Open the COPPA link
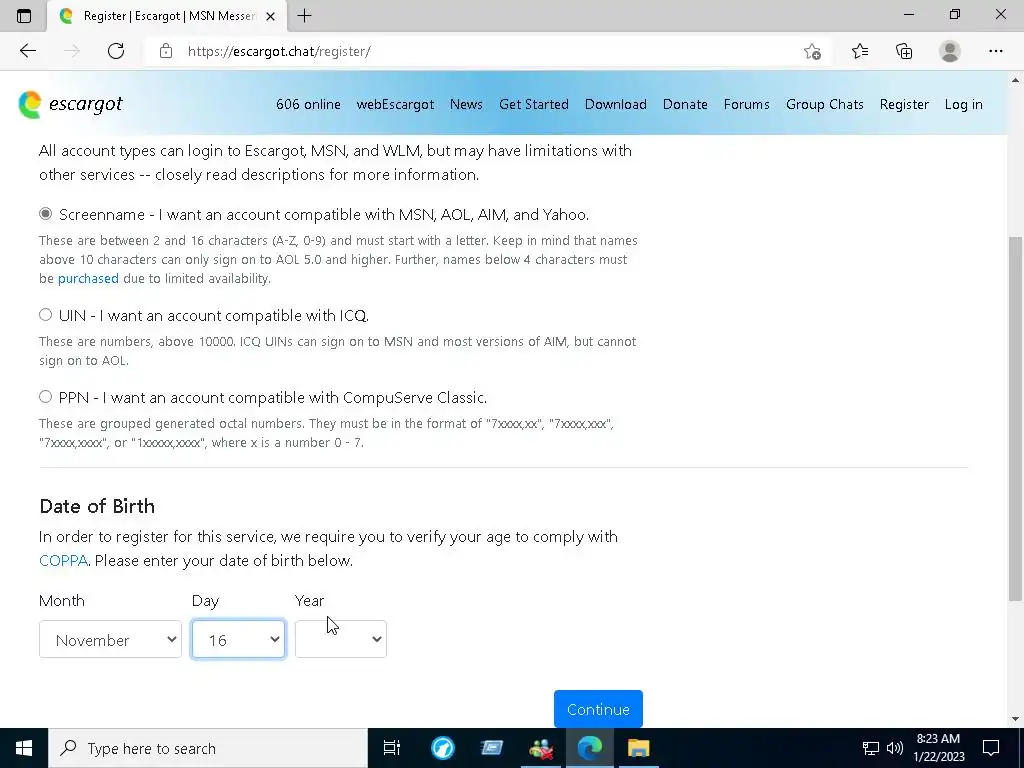This screenshot has width=1024, height=768. [x=63, y=560]
